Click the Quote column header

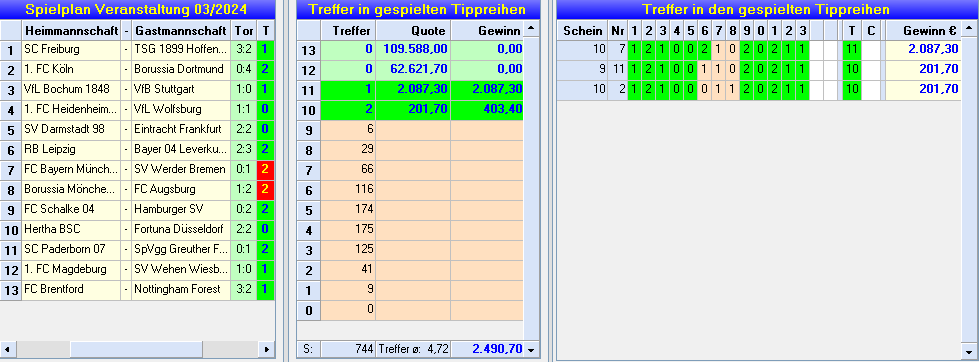413,31
